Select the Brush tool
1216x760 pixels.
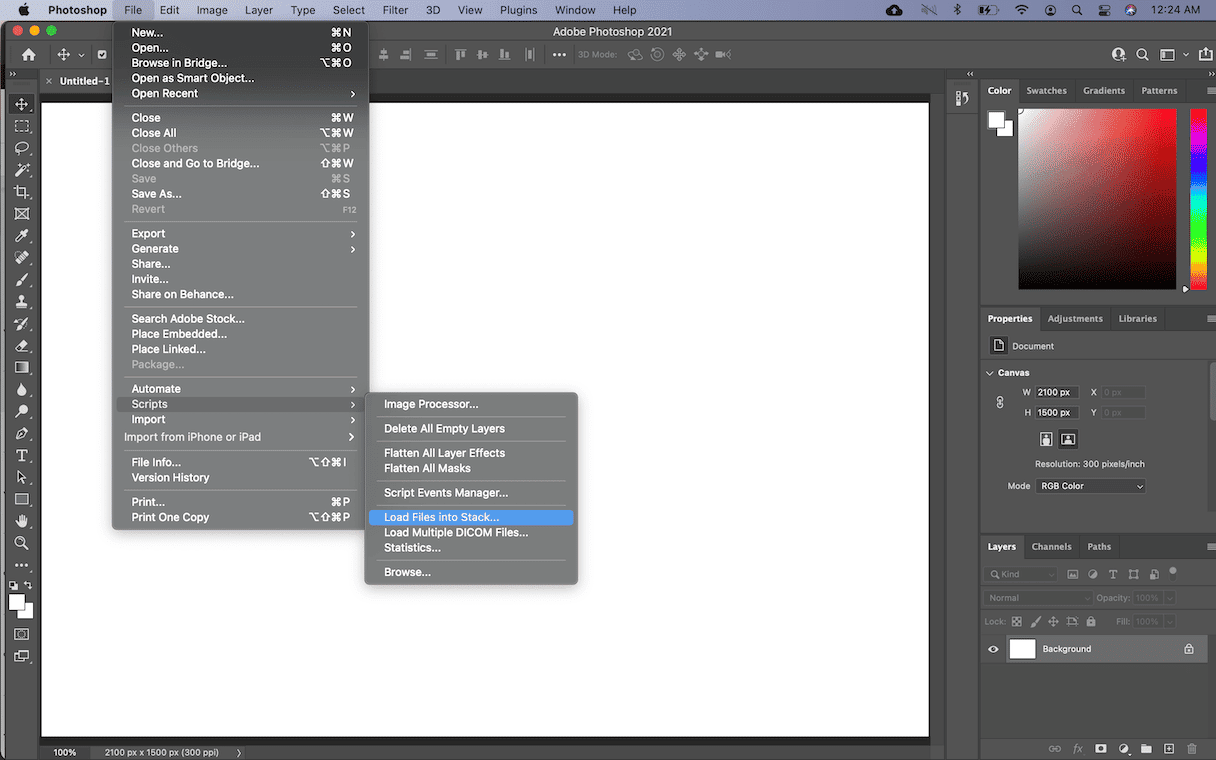[22, 280]
